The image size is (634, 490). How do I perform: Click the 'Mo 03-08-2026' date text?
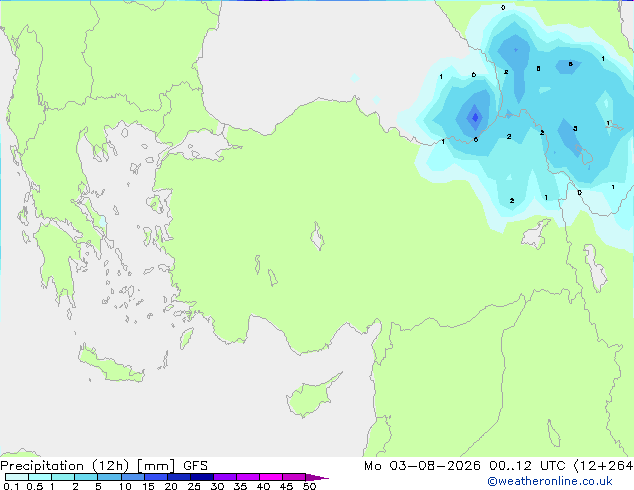click(422, 466)
